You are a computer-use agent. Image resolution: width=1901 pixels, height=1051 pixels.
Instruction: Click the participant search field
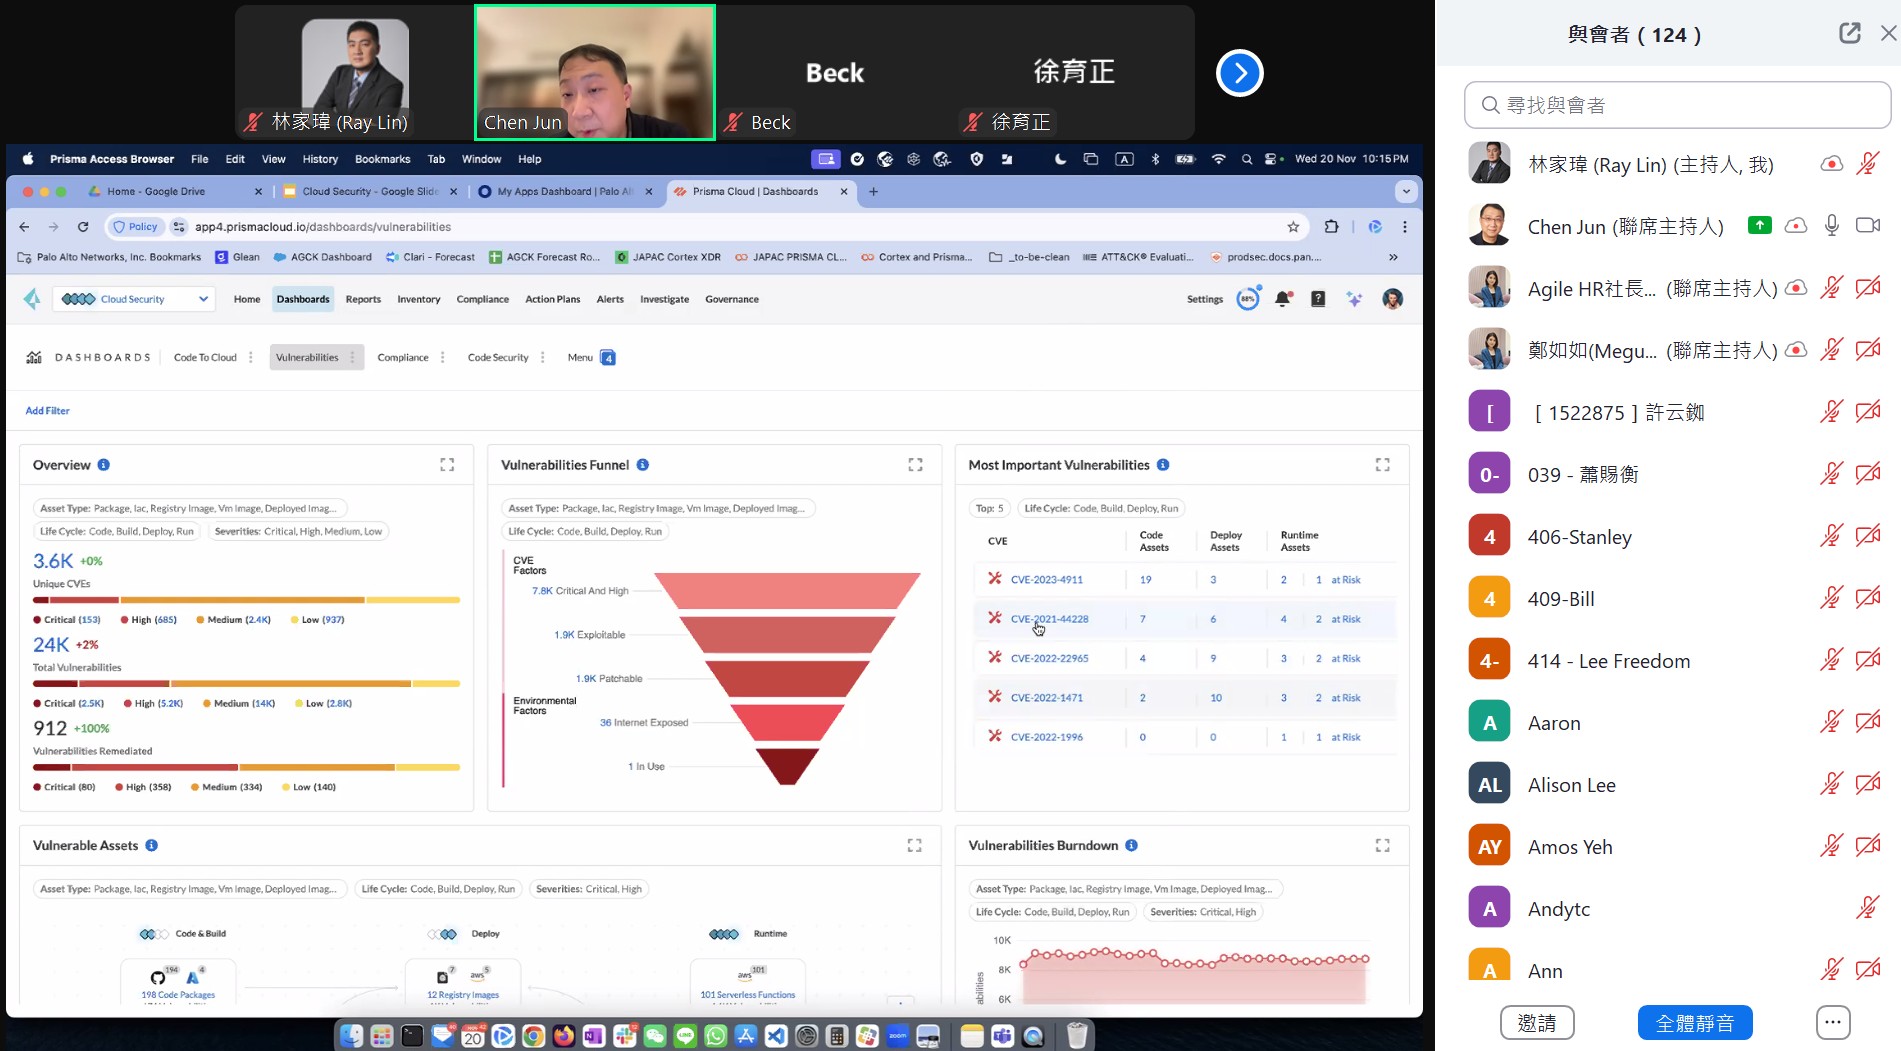coord(1677,105)
